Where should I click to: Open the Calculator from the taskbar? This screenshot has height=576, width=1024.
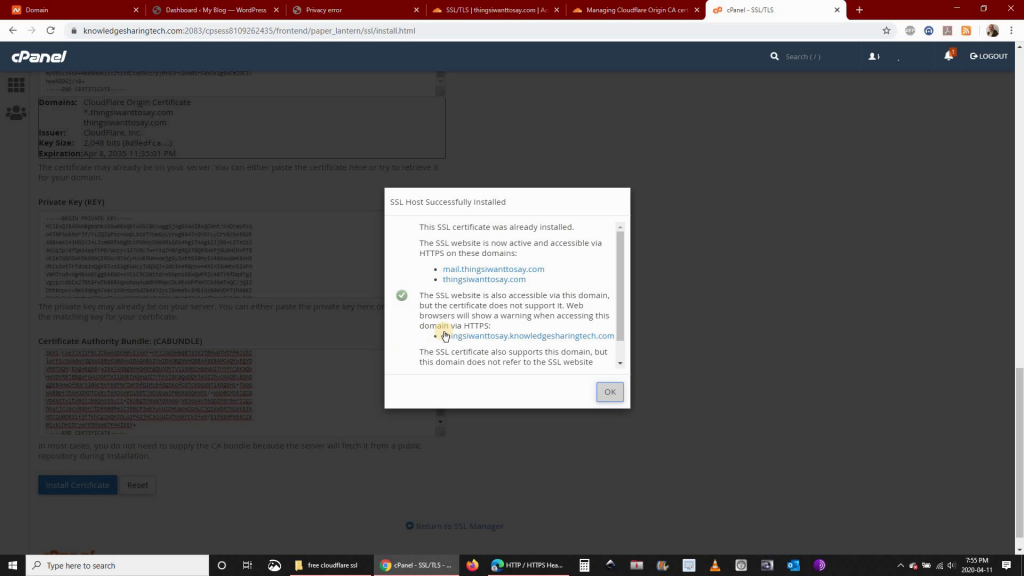point(584,566)
